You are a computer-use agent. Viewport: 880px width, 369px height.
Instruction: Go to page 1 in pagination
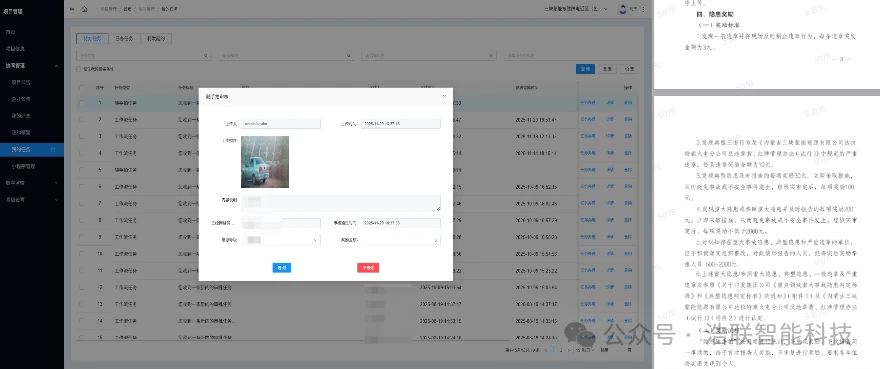(553, 350)
